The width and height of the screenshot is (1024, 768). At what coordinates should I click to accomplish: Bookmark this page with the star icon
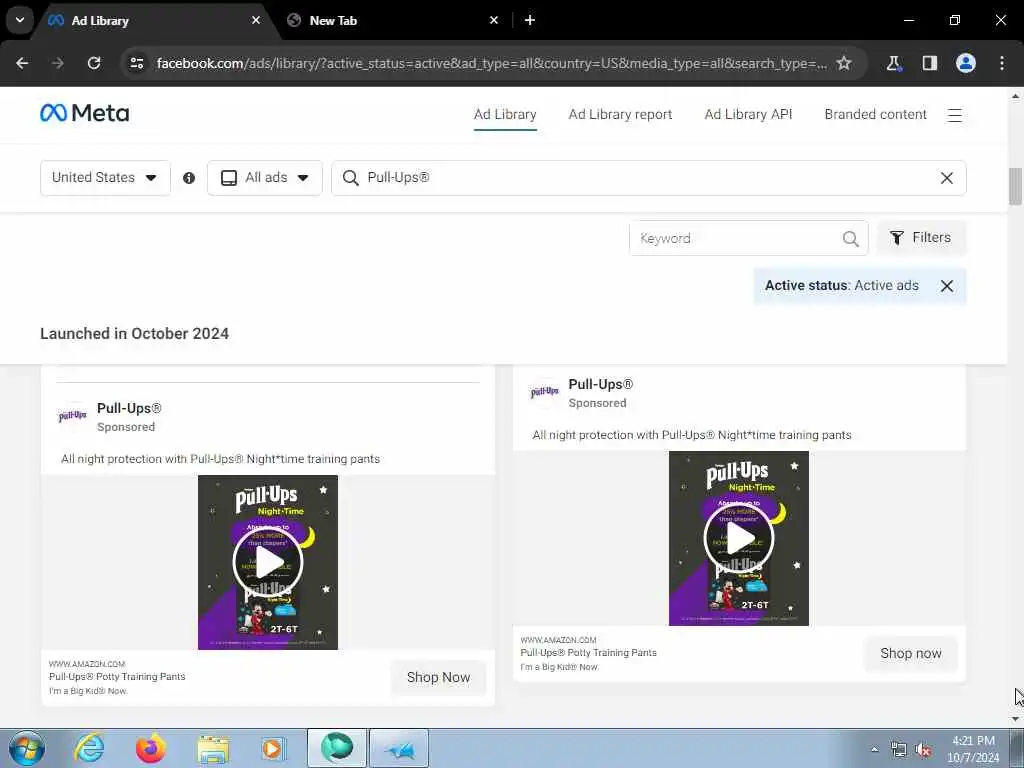click(x=844, y=63)
